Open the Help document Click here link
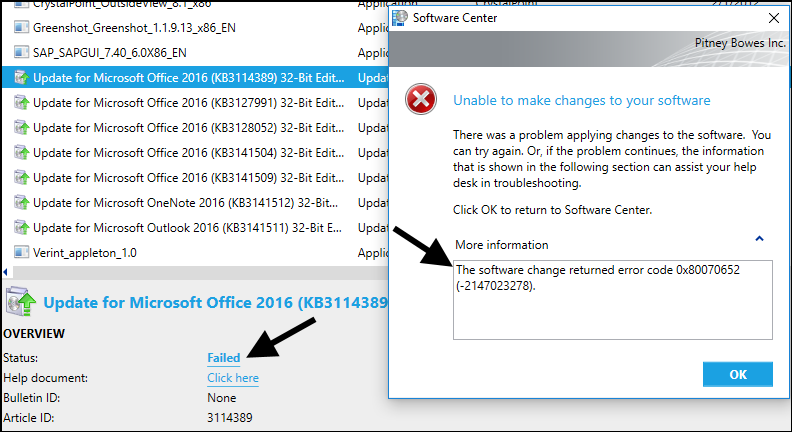The width and height of the screenshot is (792, 432). point(233,378)
